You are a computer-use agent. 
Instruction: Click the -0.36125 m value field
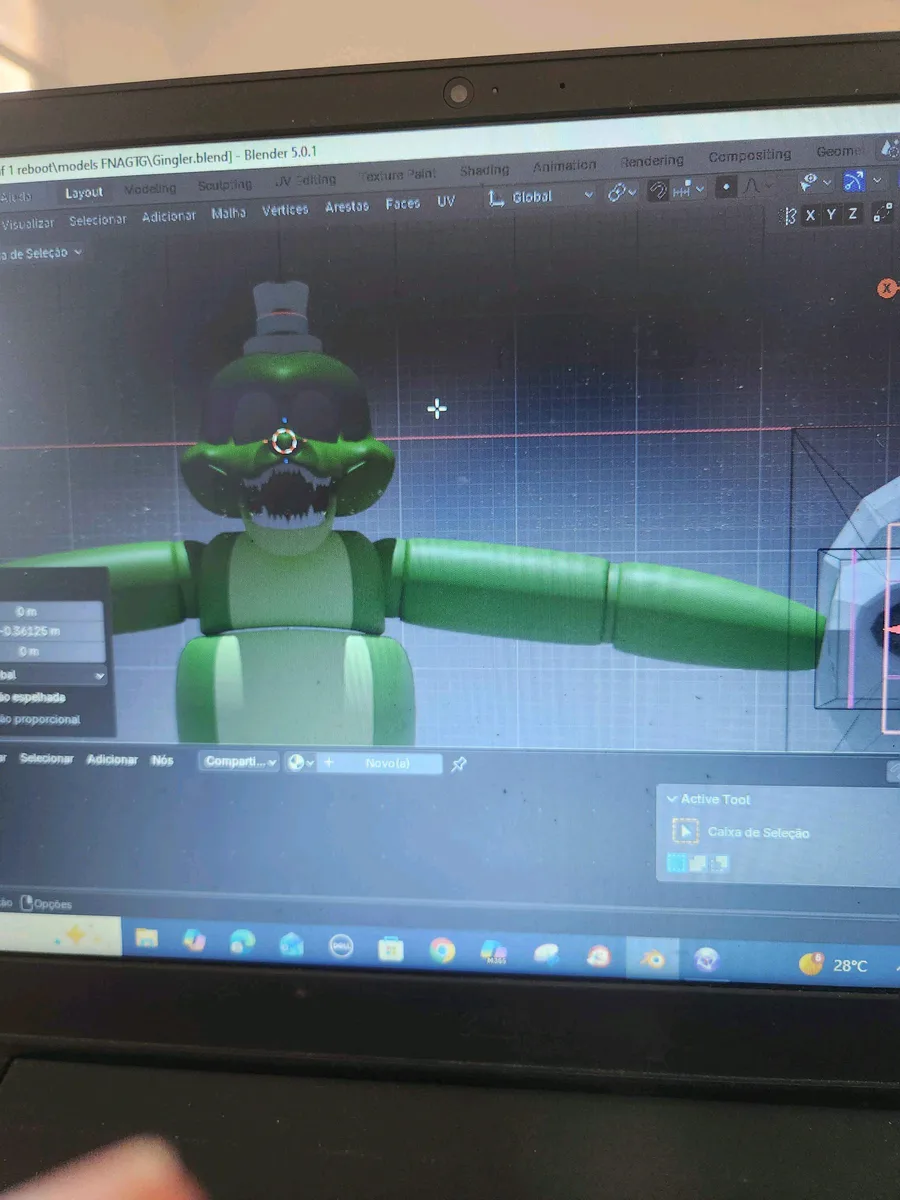click(50, 631)
